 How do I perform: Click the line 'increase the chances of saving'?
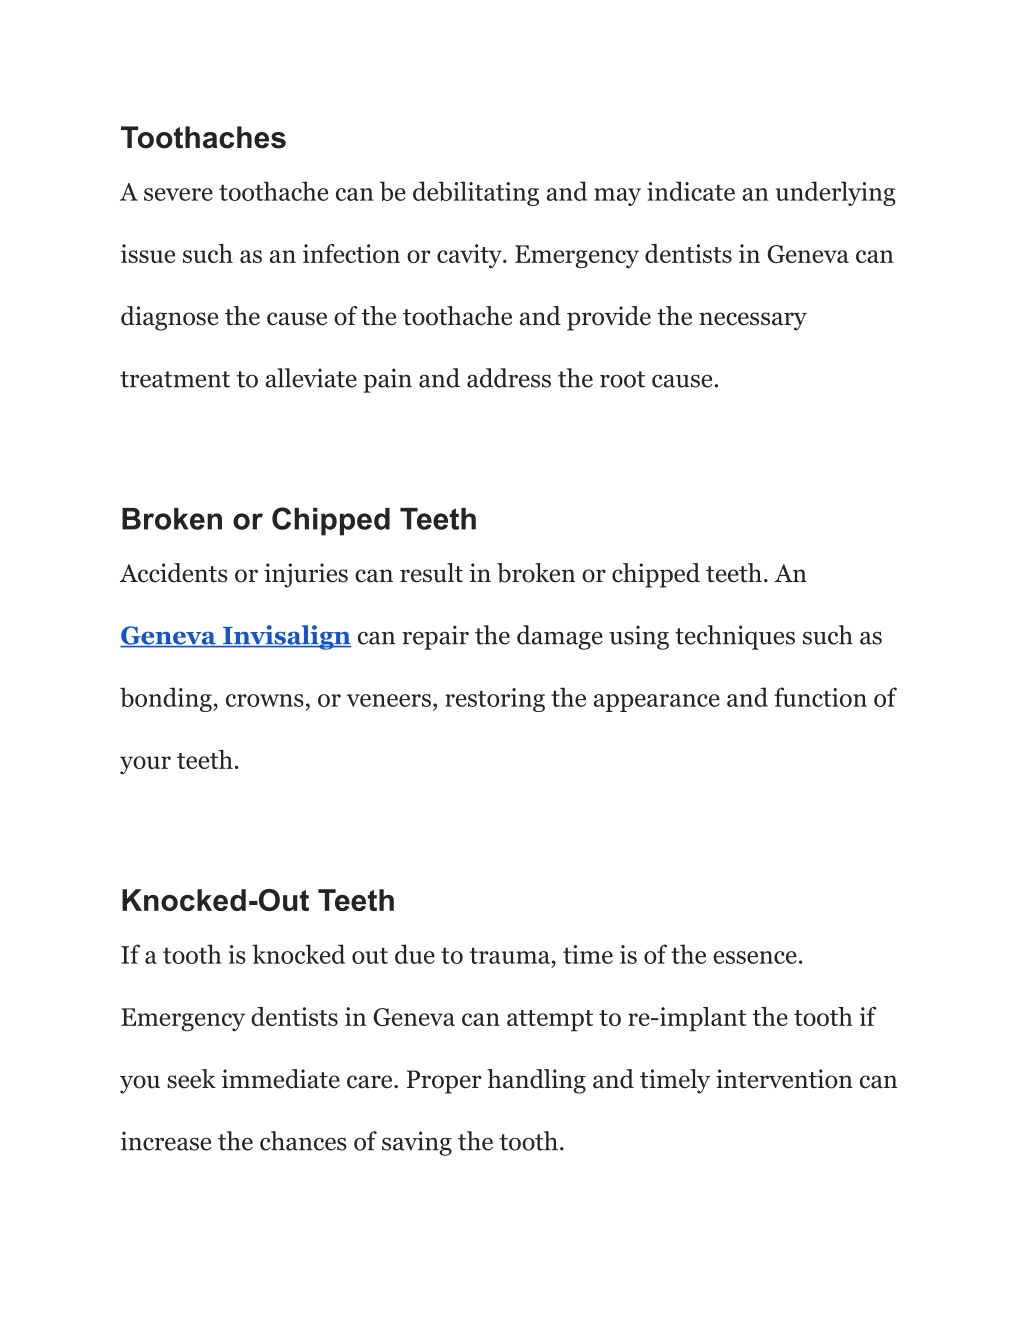point(342,1142)
